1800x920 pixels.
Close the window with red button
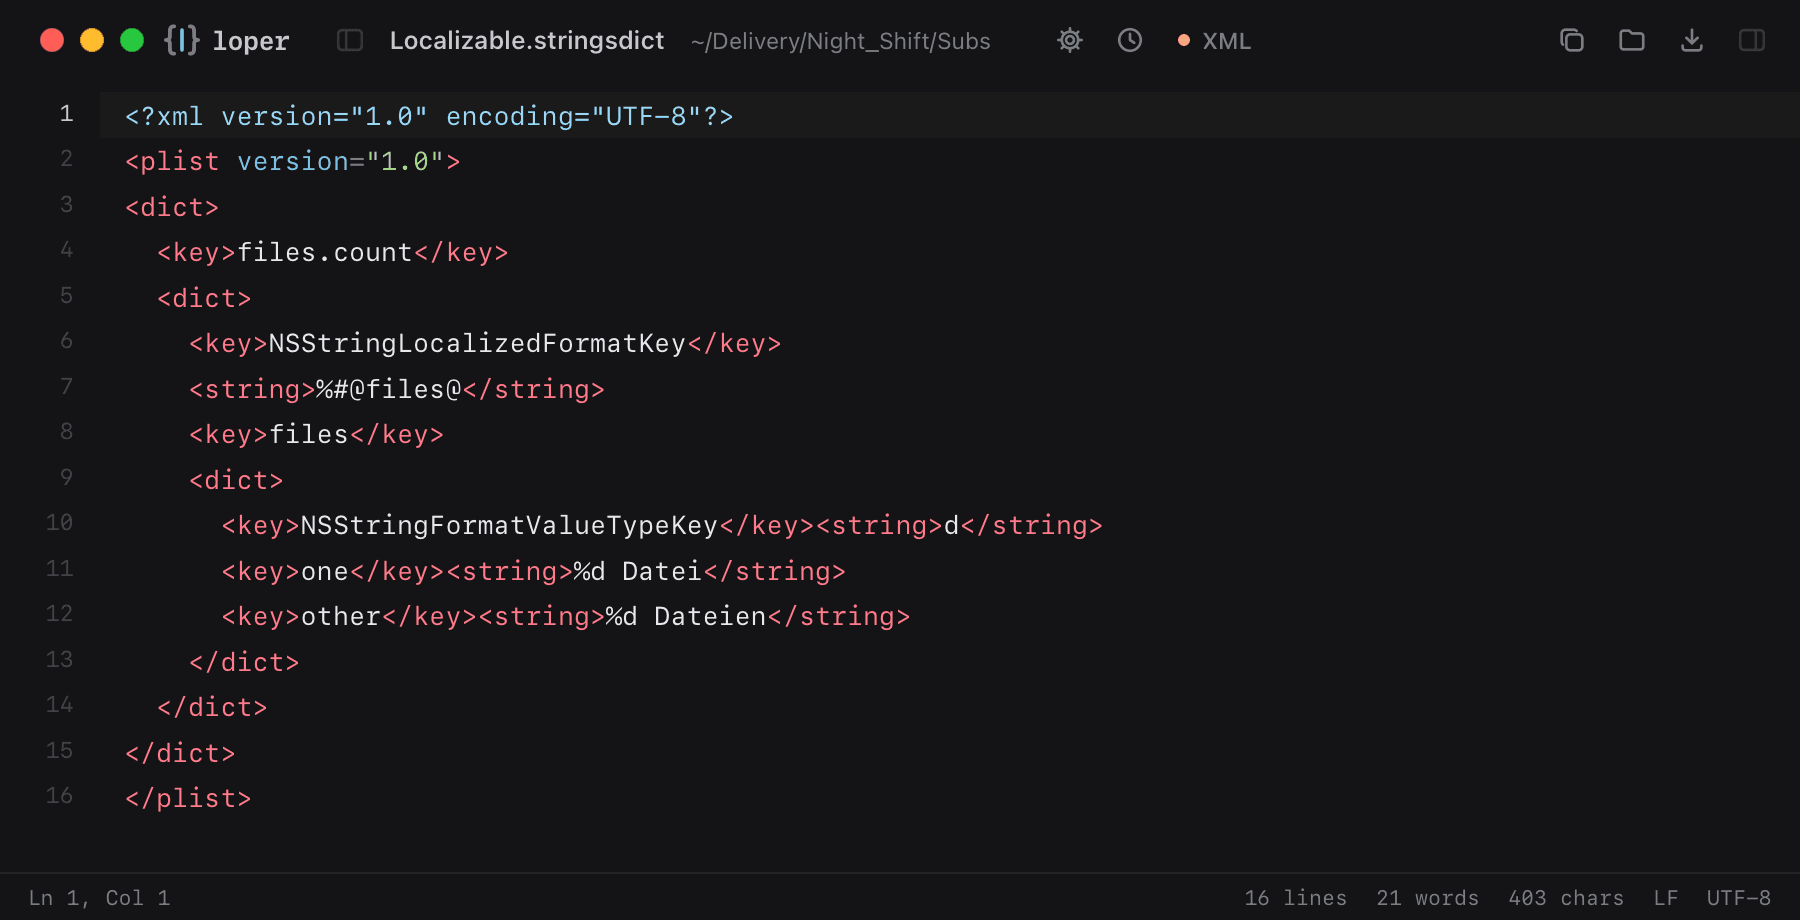coord(52,40)
